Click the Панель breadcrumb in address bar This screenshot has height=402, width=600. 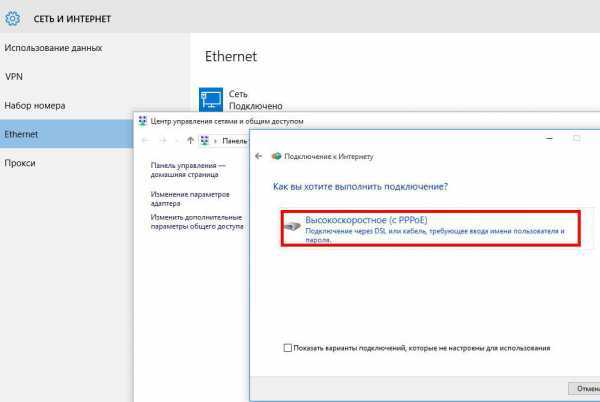pos(235,141)
